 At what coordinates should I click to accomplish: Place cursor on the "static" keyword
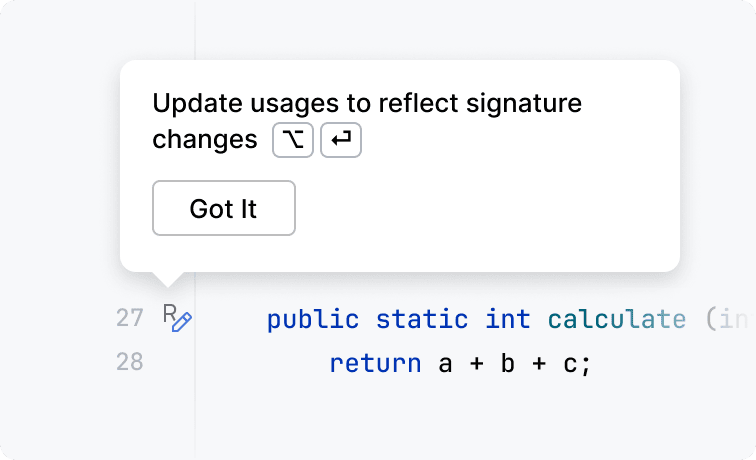point(421,320)
